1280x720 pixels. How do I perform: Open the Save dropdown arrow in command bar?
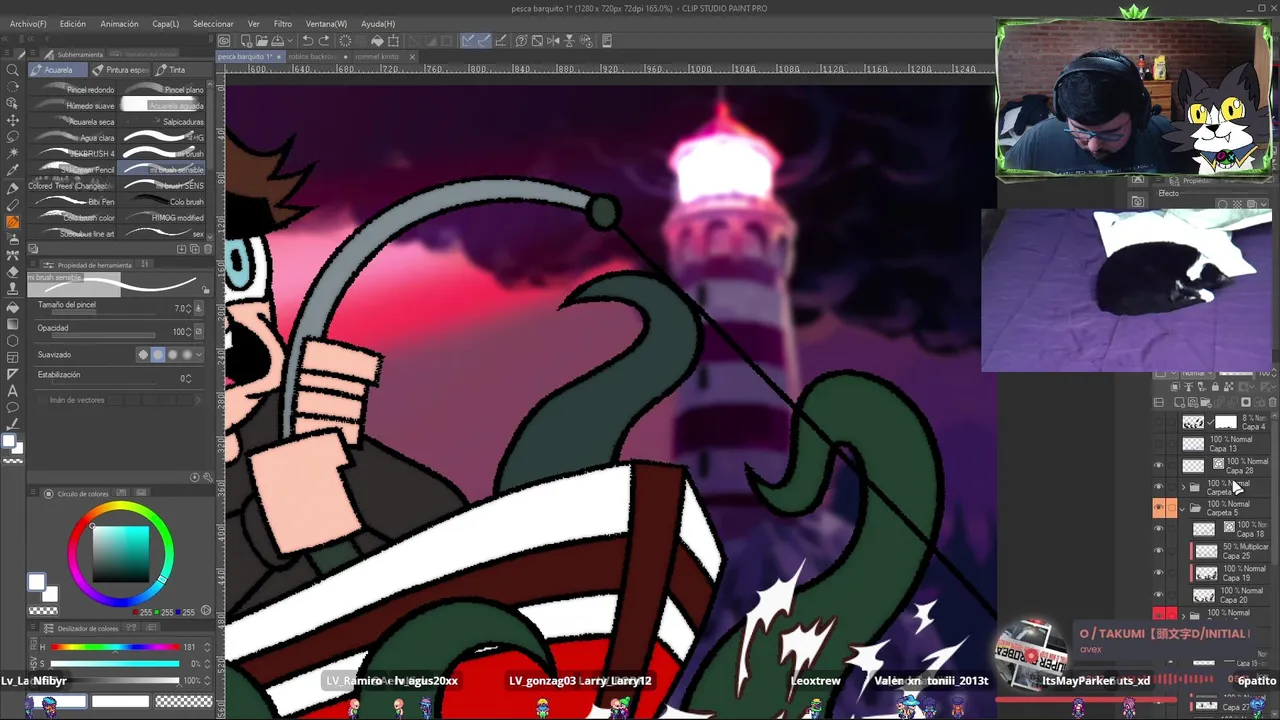[289, 41]
